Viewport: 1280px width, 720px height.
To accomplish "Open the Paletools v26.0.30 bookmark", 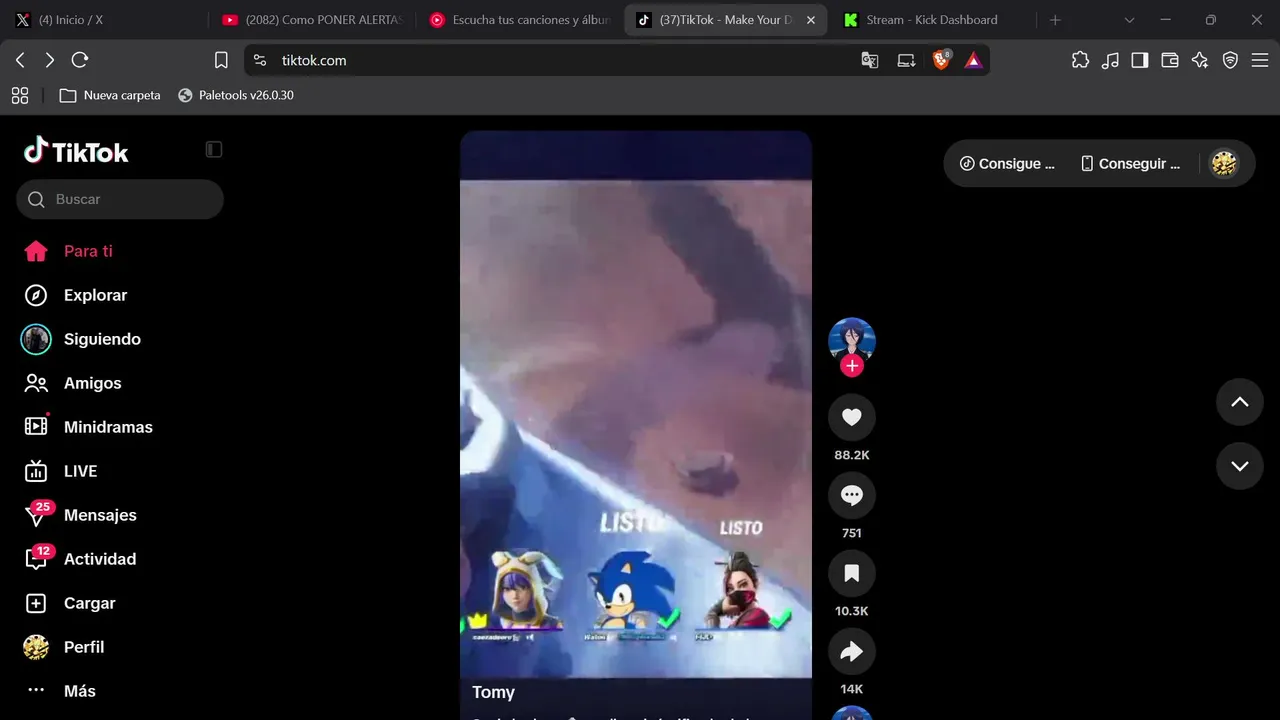I will tap(236, 95).
